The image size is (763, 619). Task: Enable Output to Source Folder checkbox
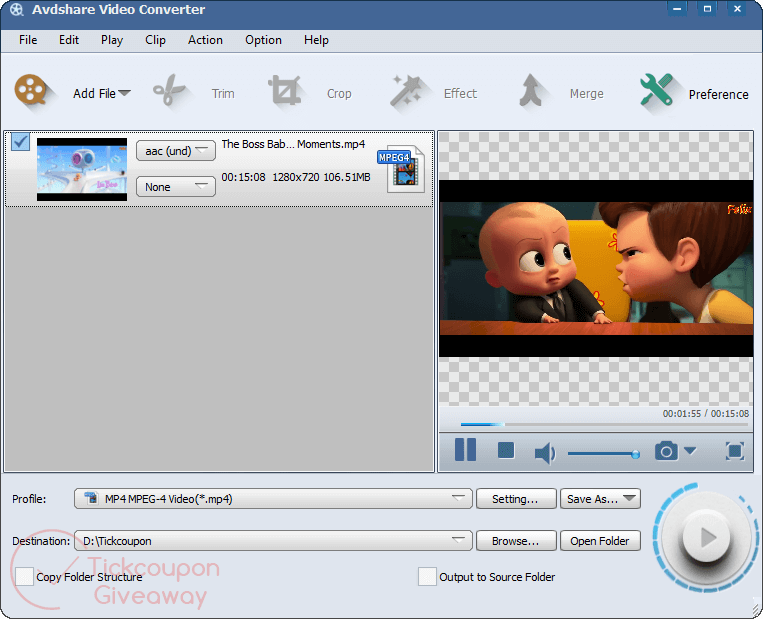427,577
